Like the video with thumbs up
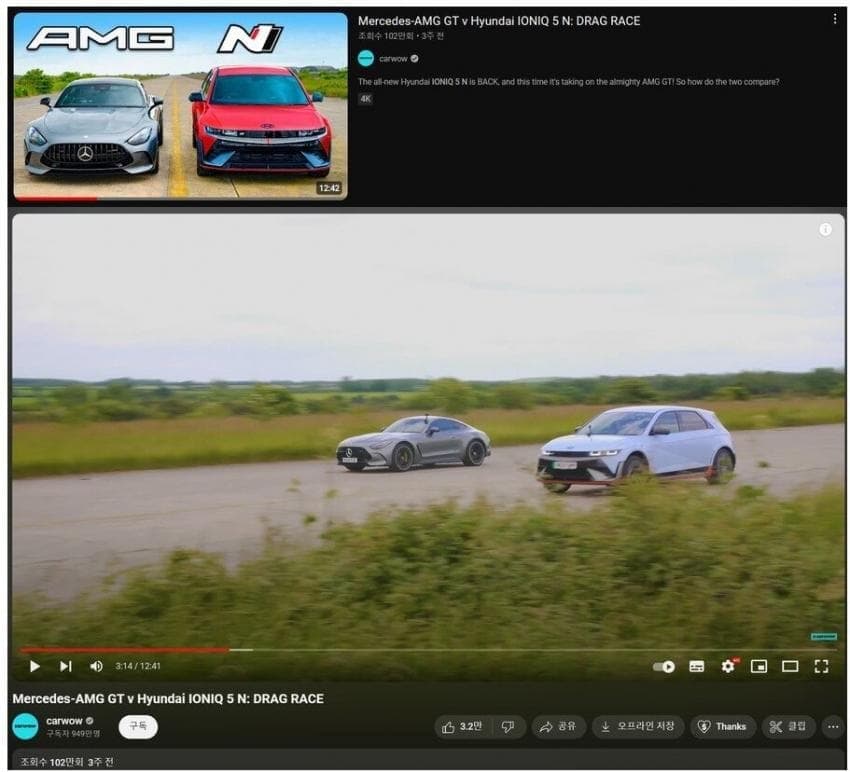The height and width of the screenshot is (772, 850). (x=462, y=727)
